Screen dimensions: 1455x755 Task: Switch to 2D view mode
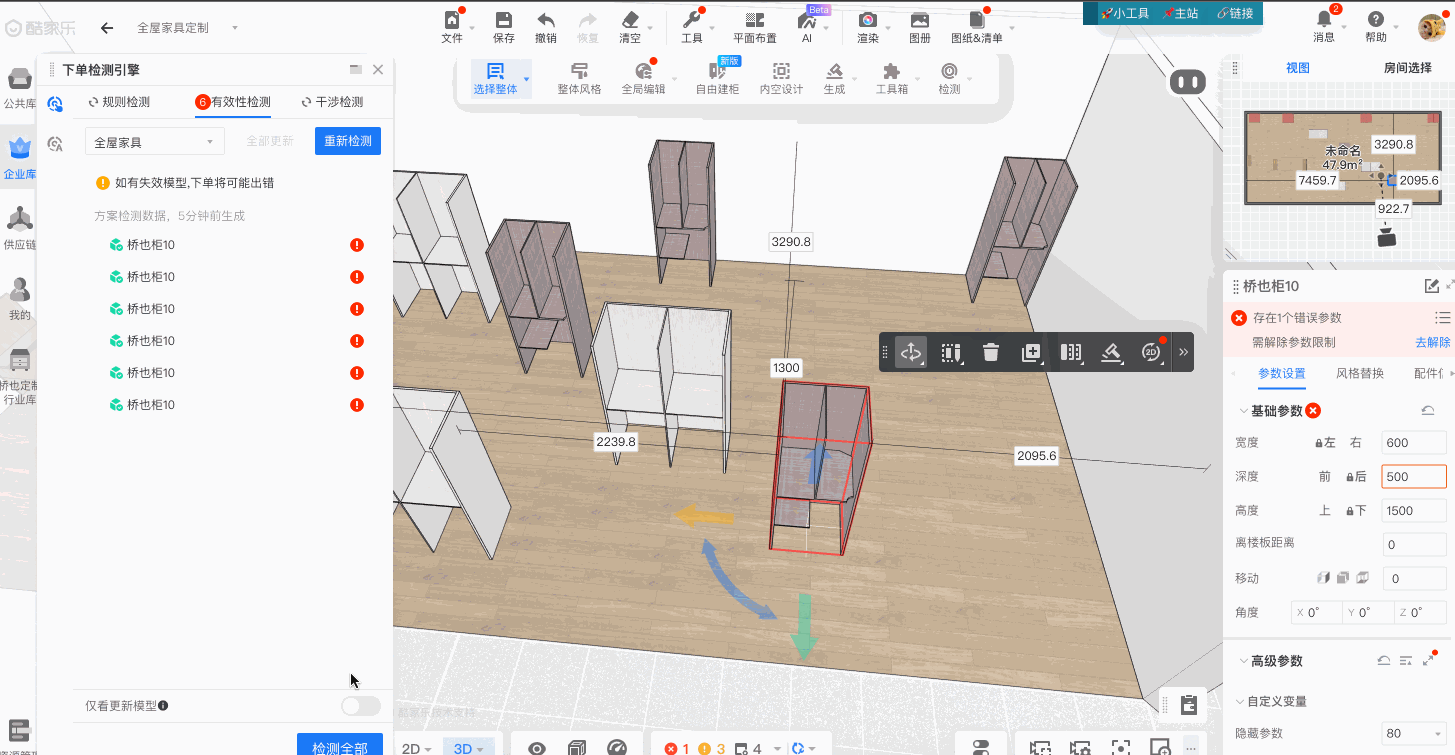pyautogui.click(x=415, y=748)
